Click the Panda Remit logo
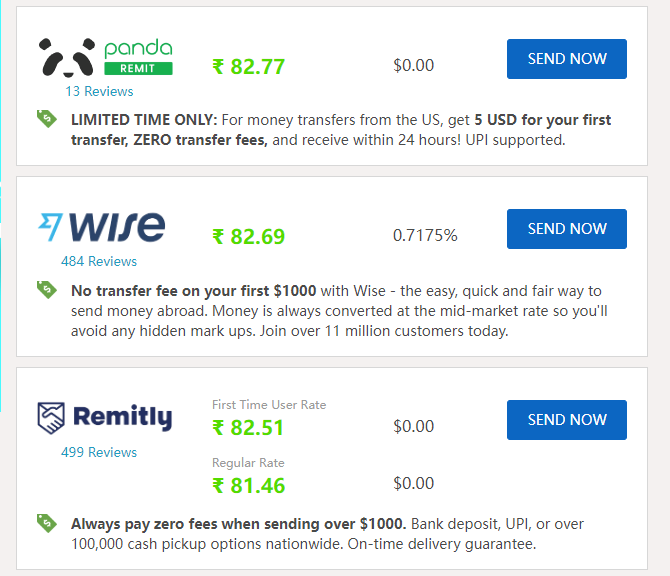 tap(106, 58)
